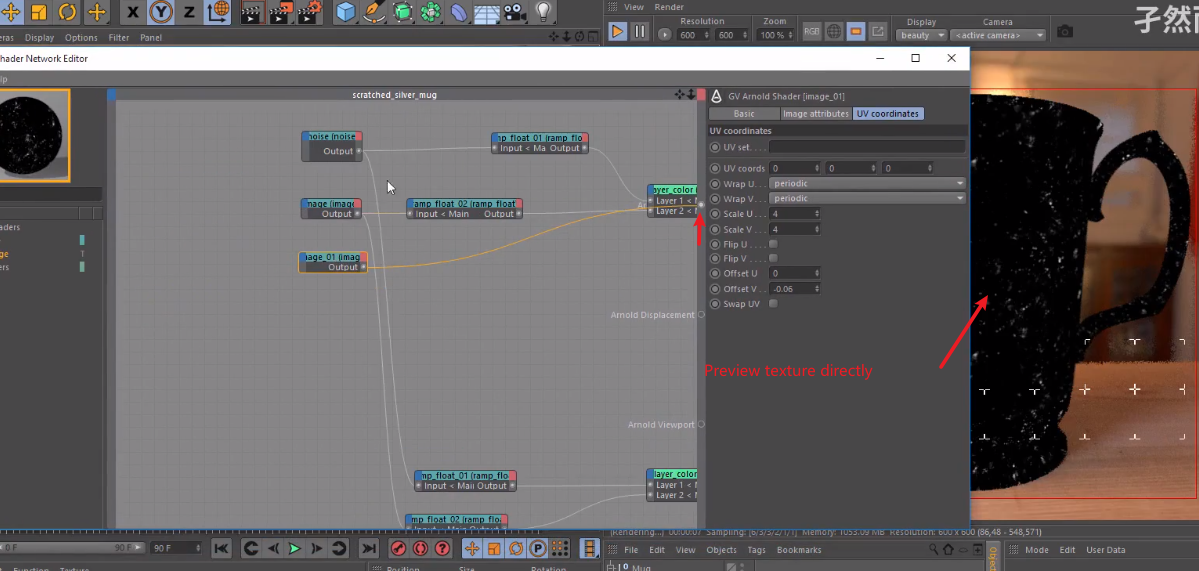
Task: Toggle the Y axis lock
Action: (x=161, y=12)
